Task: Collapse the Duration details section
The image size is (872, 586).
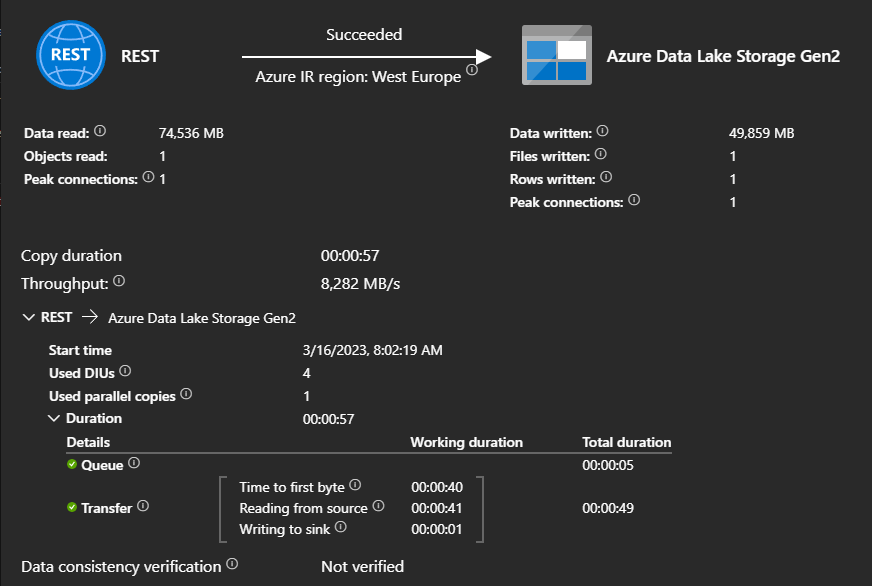Action: [x=54, y=418]
